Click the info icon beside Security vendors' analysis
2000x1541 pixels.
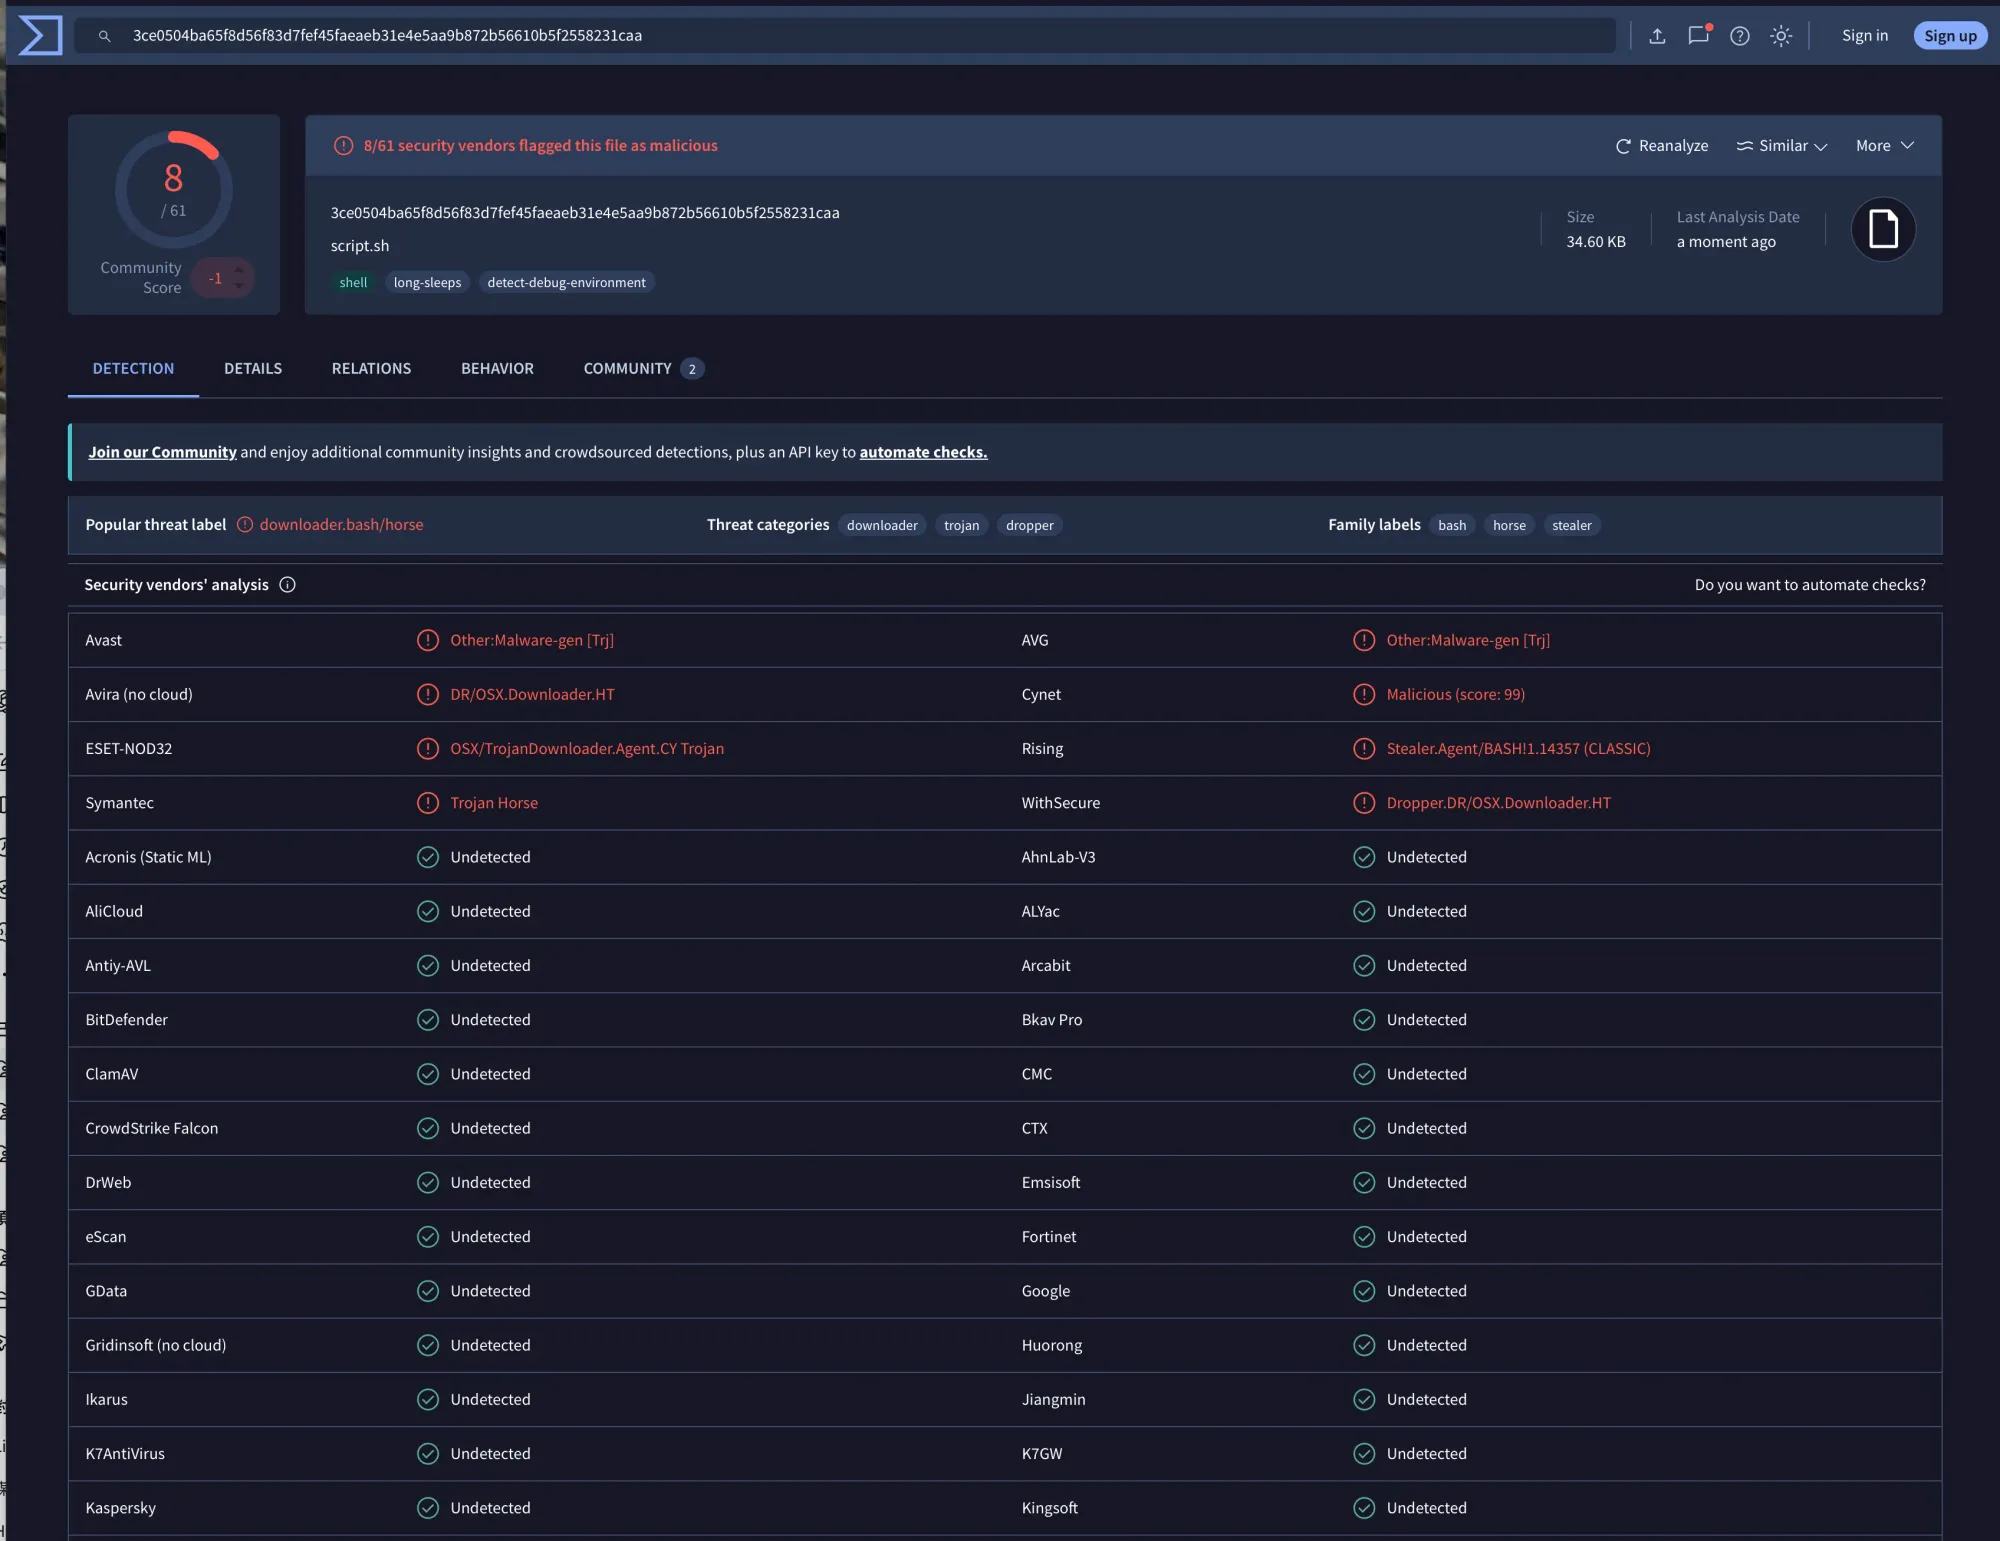pyautogui.click(x=288, y=585)
